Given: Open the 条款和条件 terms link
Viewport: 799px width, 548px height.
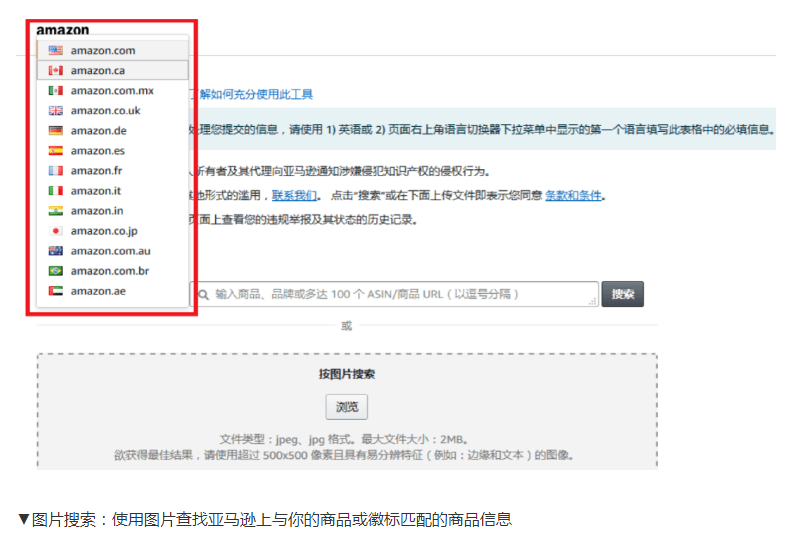Looking at the screenshot, I should [x=573, y=195].
